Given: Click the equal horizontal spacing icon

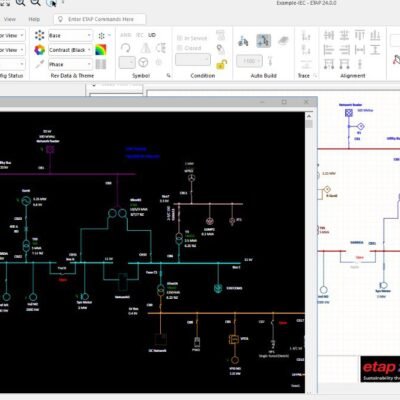Looking at the screenshot, I should (360, 50).
